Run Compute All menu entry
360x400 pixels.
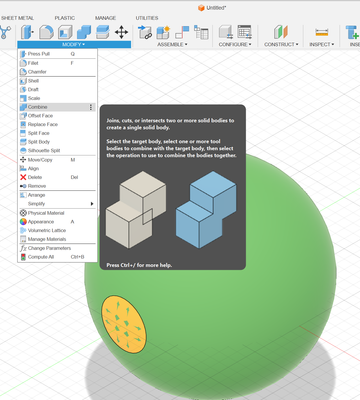pos(57,257)
